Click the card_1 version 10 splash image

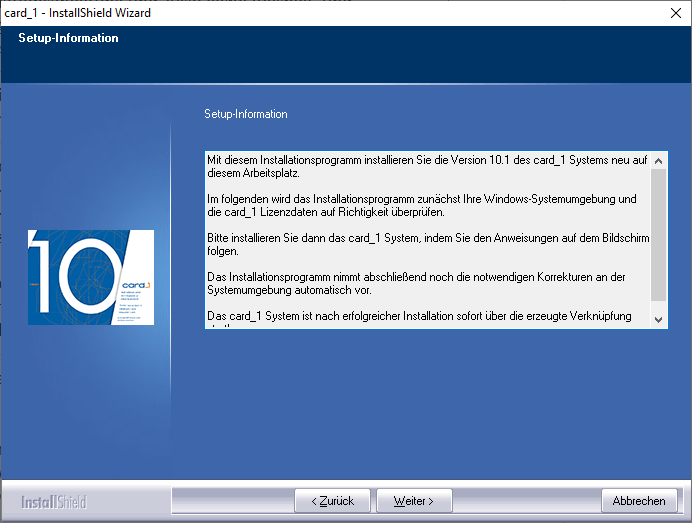91,277
